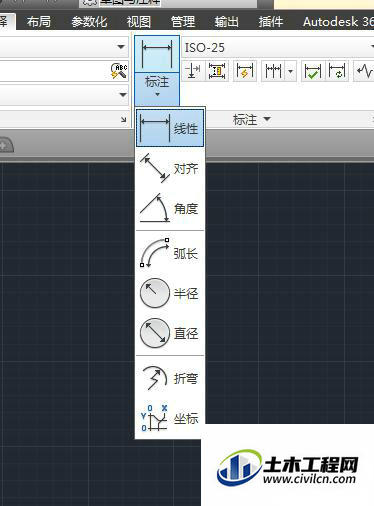The height and width of the screenshot is (506, 374).
Task: Select 坐标 ordinate dimension tool
Action: click(x=170, y=418)
